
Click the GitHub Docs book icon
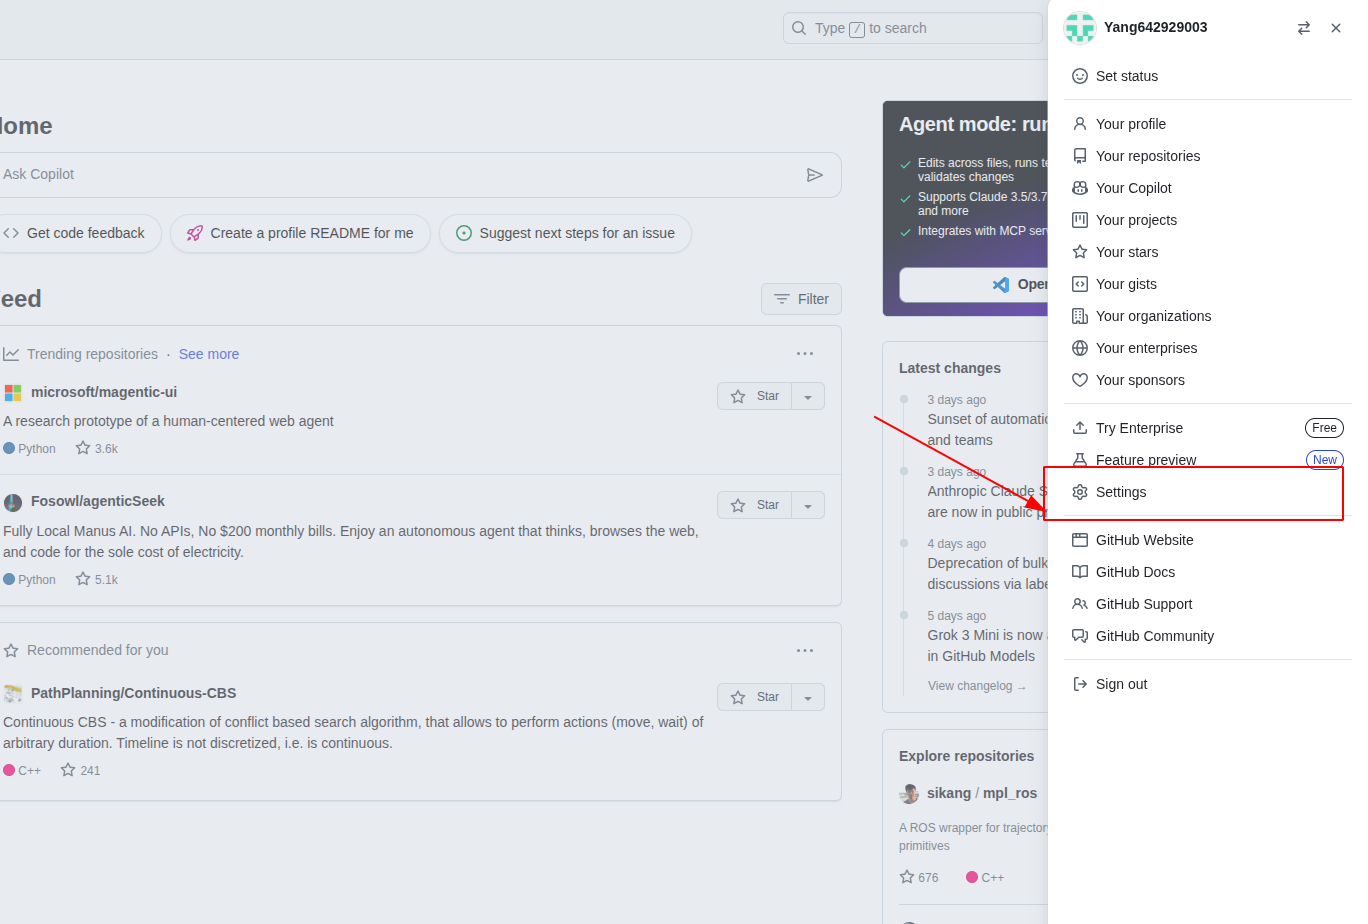pyautogui.click(x=1080, y=572)
